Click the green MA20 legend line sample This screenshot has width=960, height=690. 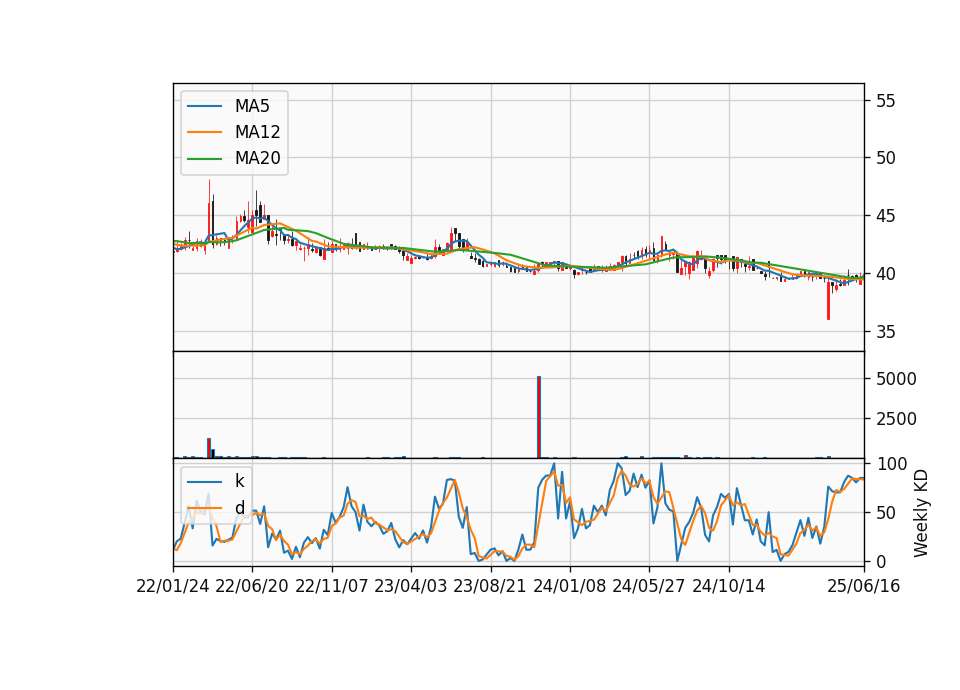[204, 159]
